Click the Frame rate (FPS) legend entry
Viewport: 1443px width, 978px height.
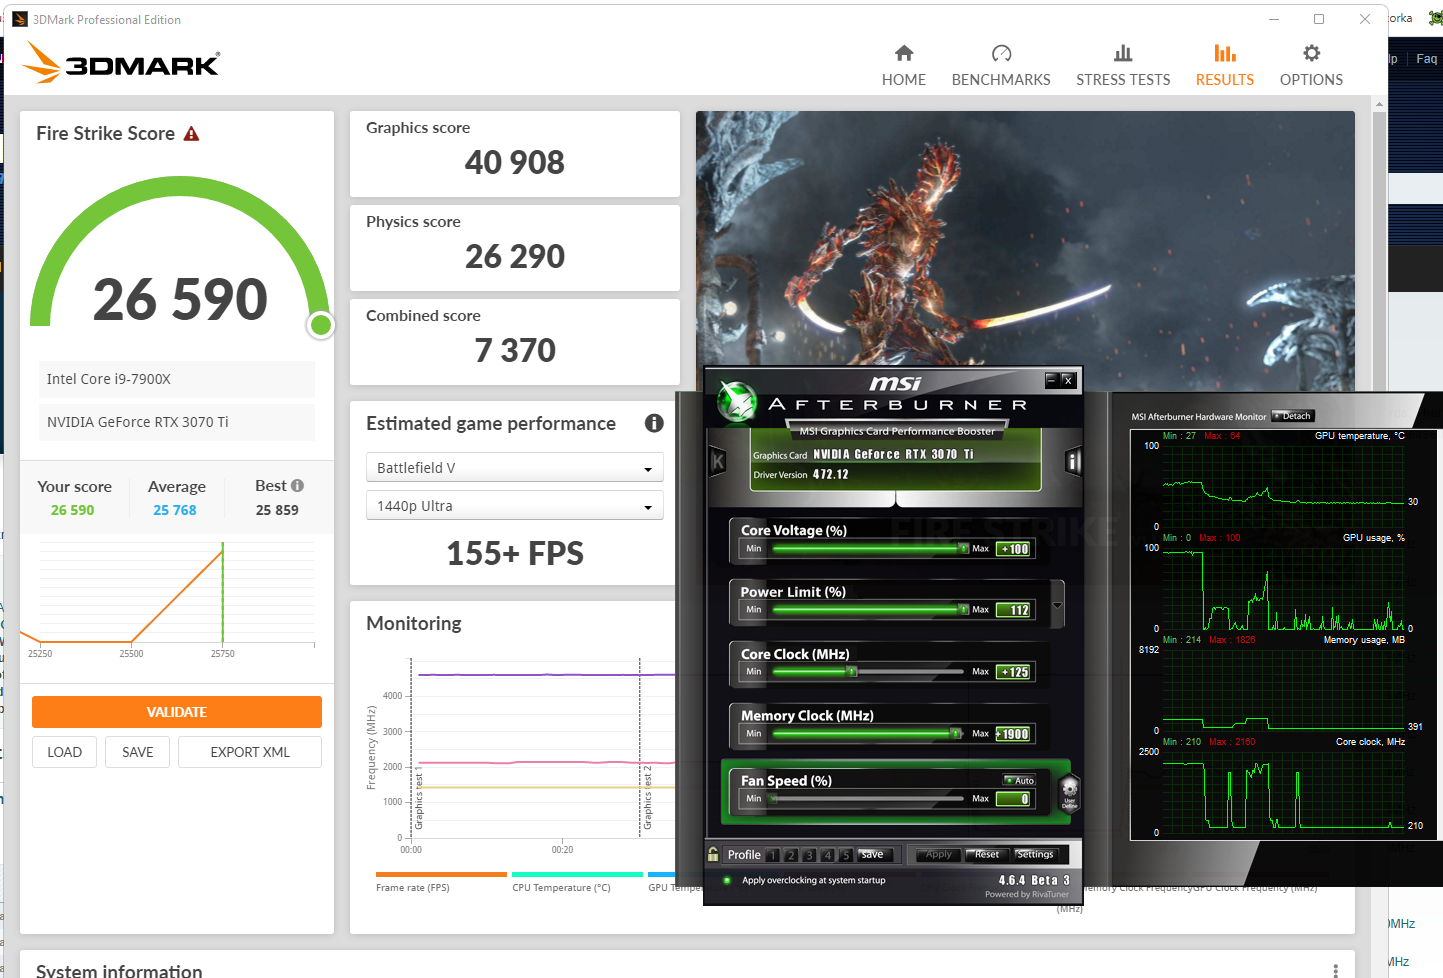tap(441, 882)
